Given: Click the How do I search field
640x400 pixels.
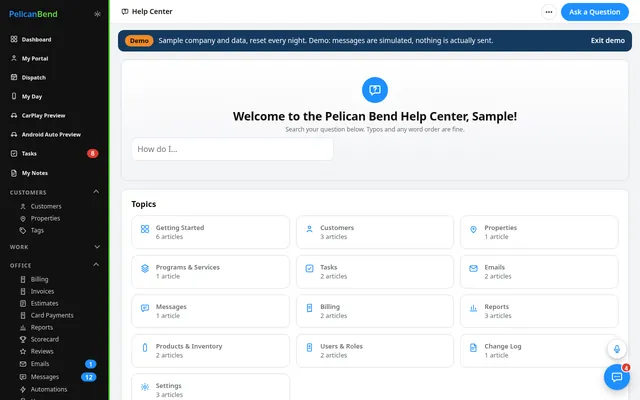Looking at the screenshot, I should coord(232,149).
